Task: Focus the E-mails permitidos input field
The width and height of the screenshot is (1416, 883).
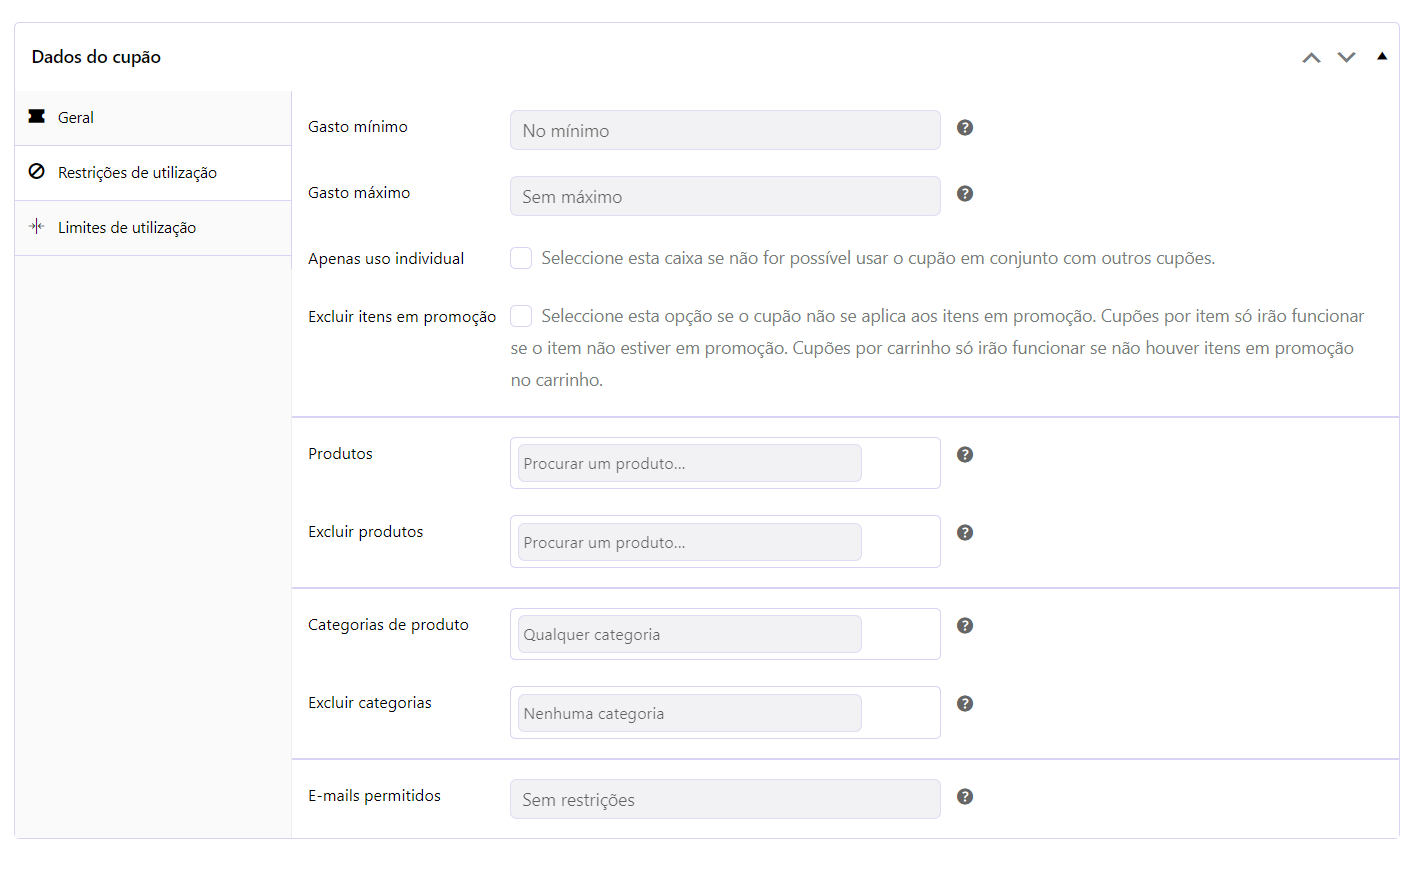Action: [725, 799]
